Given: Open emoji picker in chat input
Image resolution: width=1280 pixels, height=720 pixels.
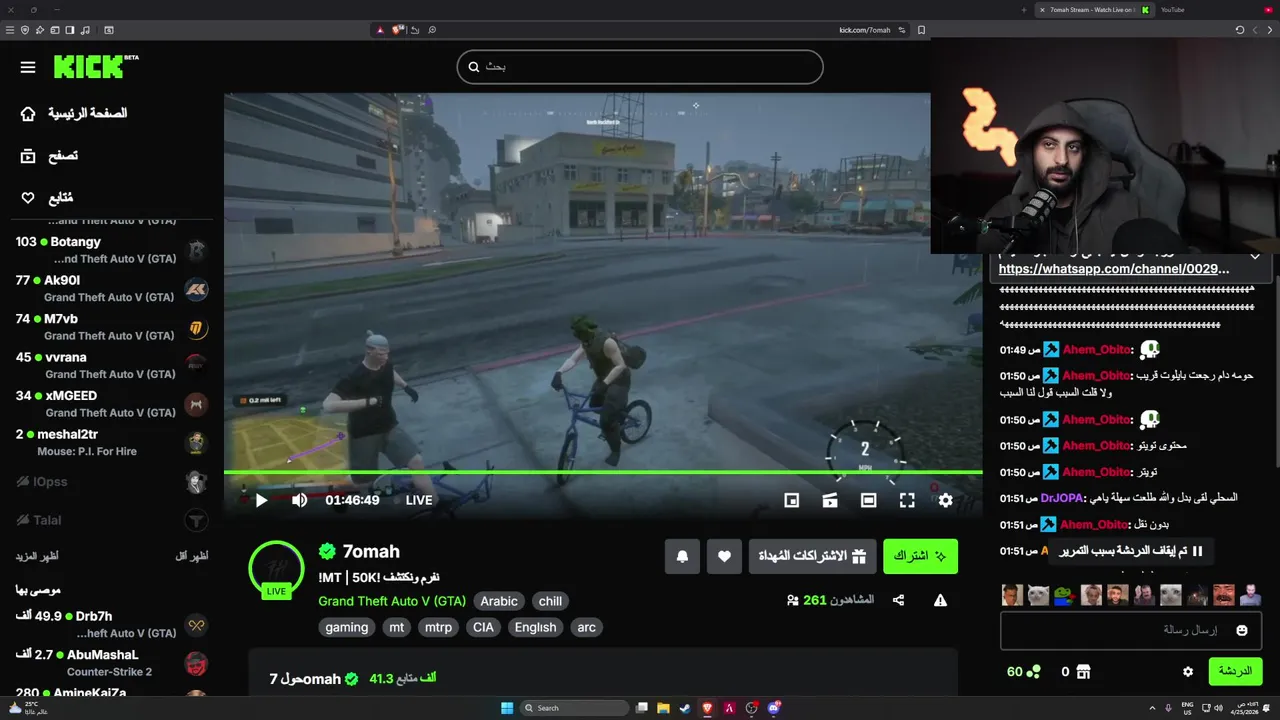Looking at the screenshot, I should click(1242, 630).
